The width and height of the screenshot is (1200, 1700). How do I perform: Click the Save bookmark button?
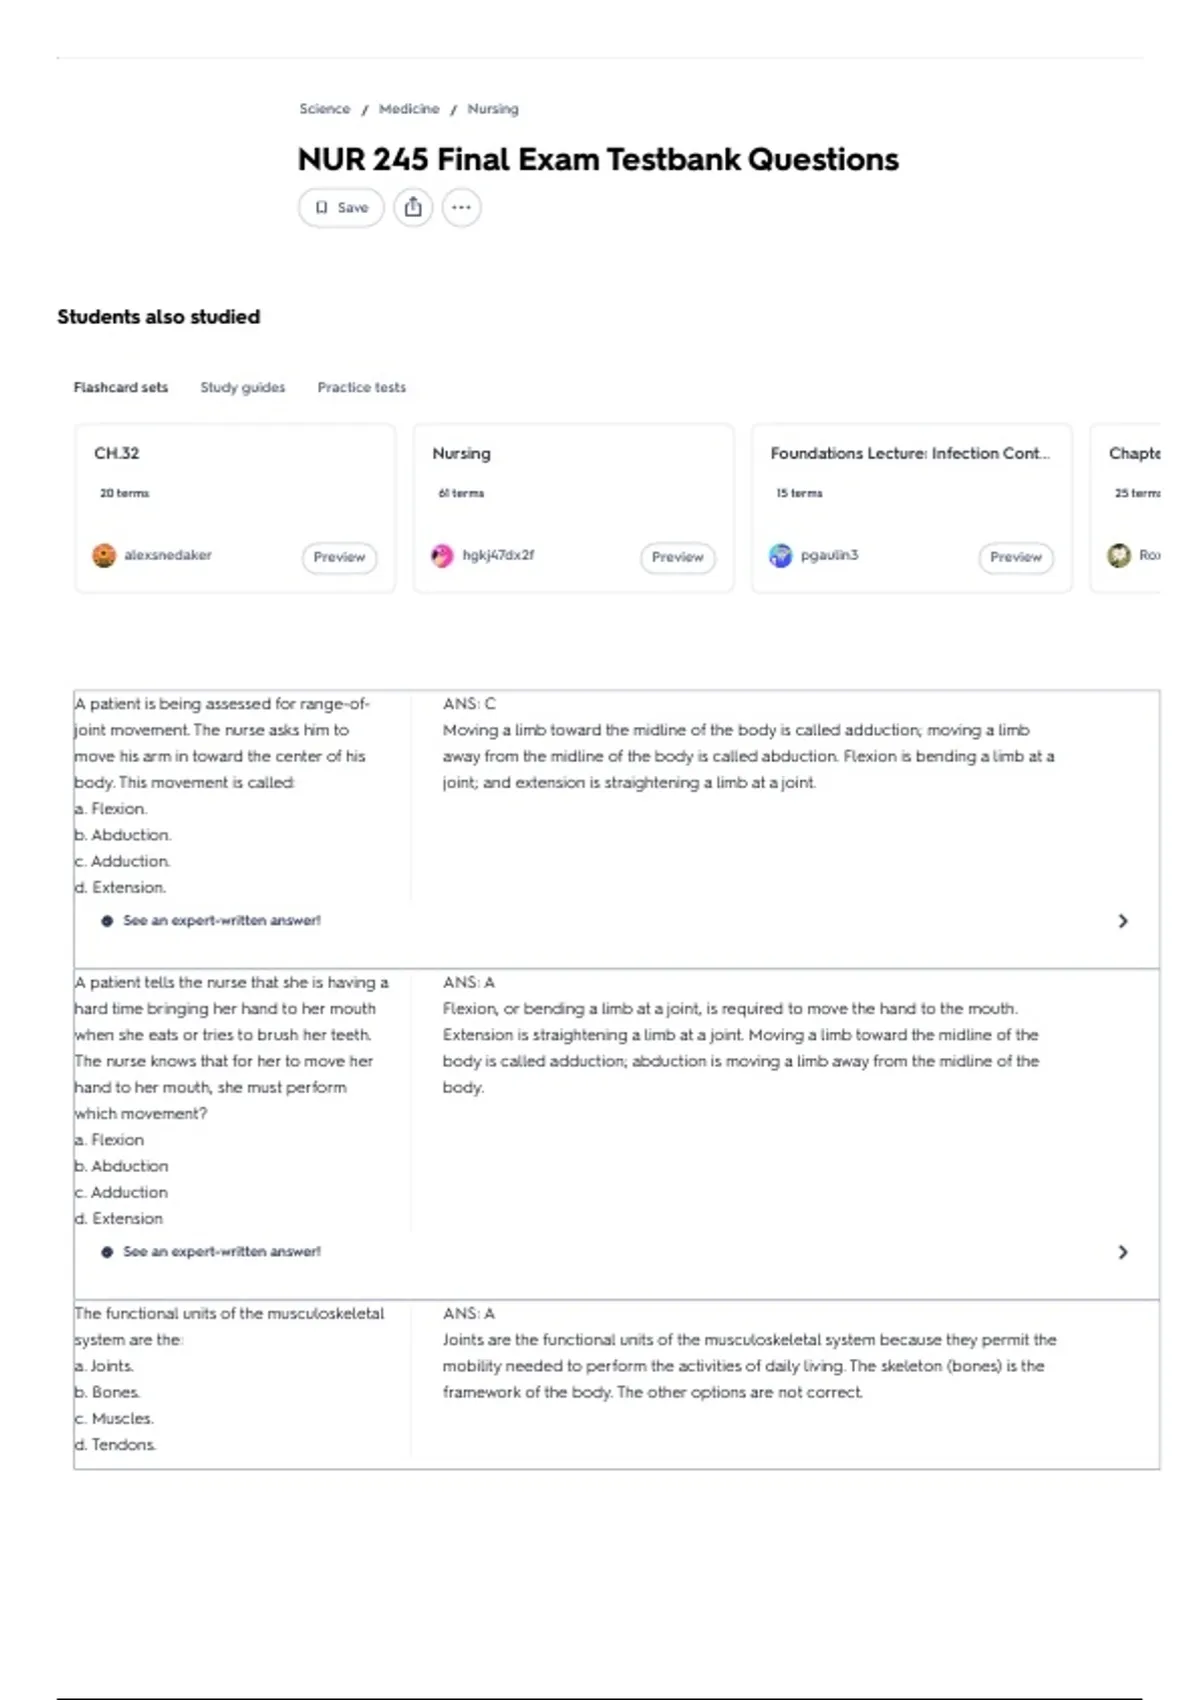pyautogui.click(x=341, y=208)
